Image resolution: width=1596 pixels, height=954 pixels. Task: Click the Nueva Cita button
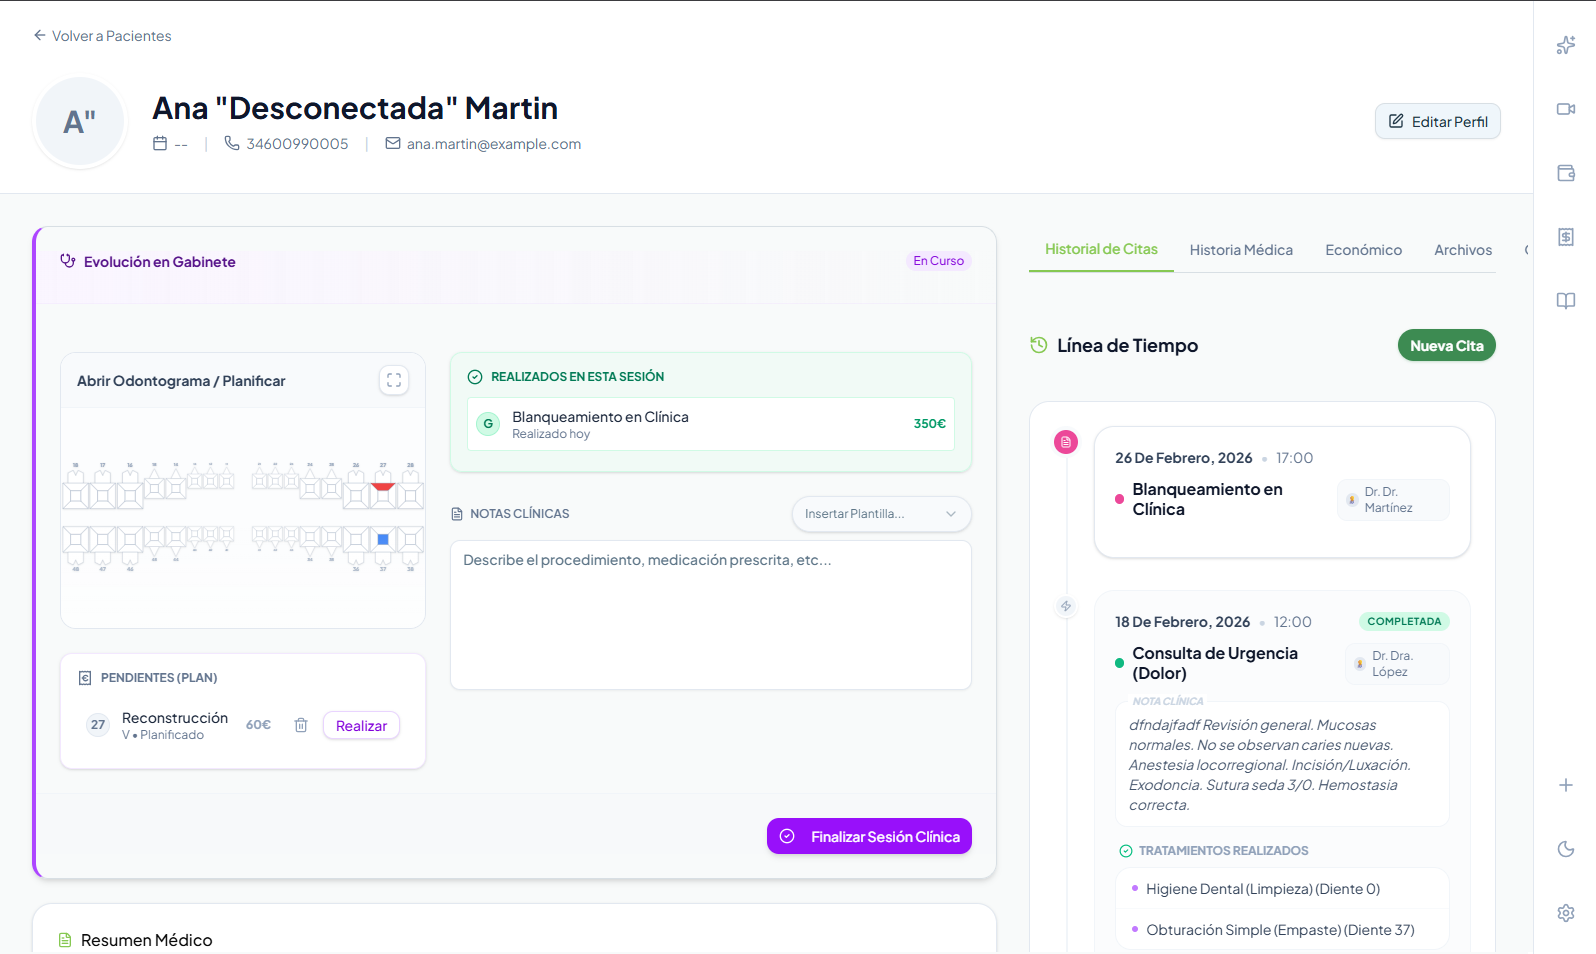pyautogui.click(x=1446, y=346)
